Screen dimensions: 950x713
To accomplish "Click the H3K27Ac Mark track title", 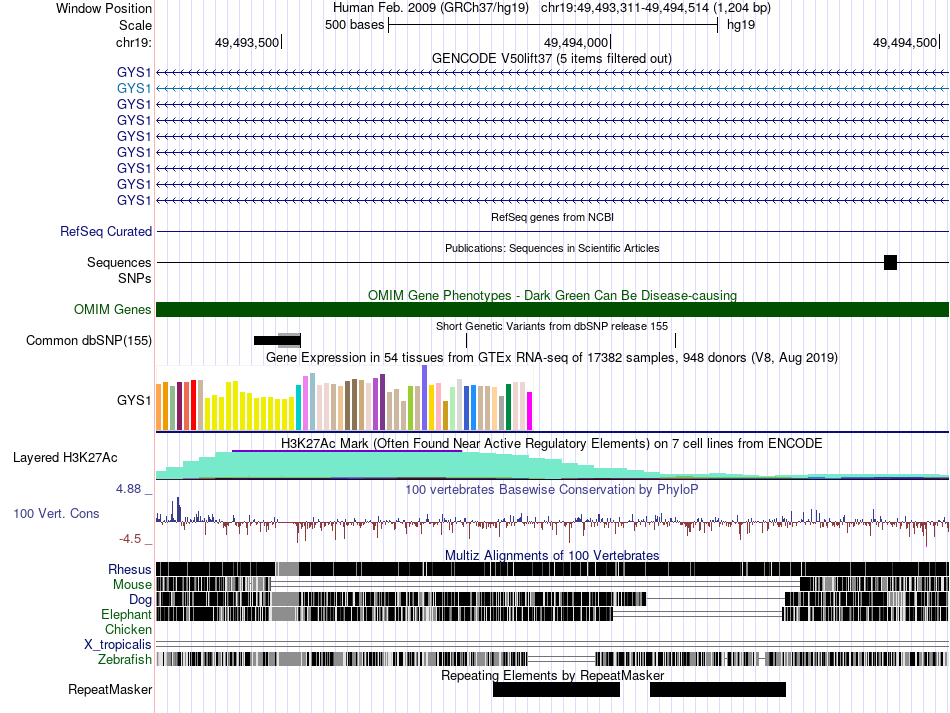I will tap(552, 443).
